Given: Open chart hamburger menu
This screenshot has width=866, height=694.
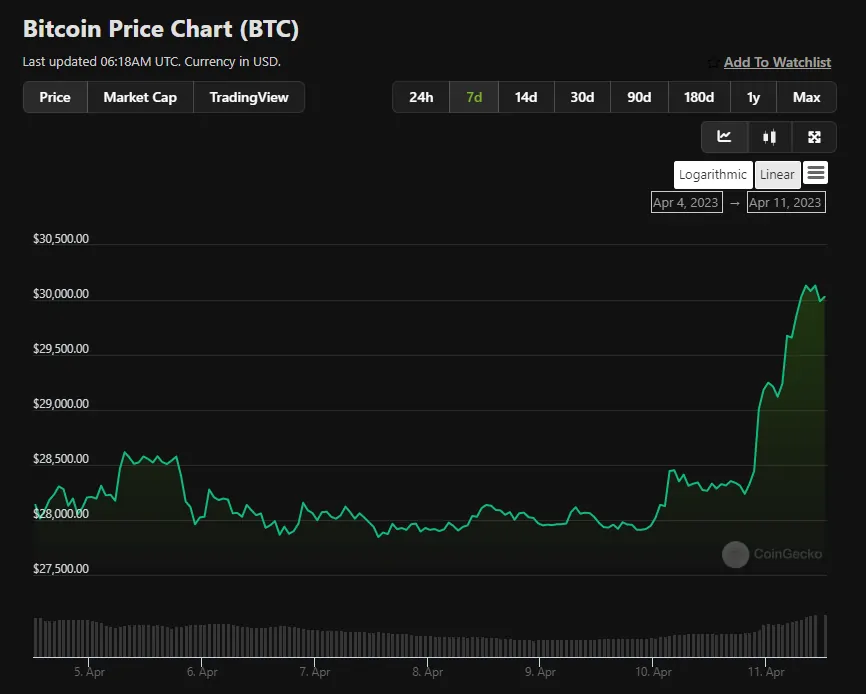Looking at the screenshot, I should pos(815,173).
